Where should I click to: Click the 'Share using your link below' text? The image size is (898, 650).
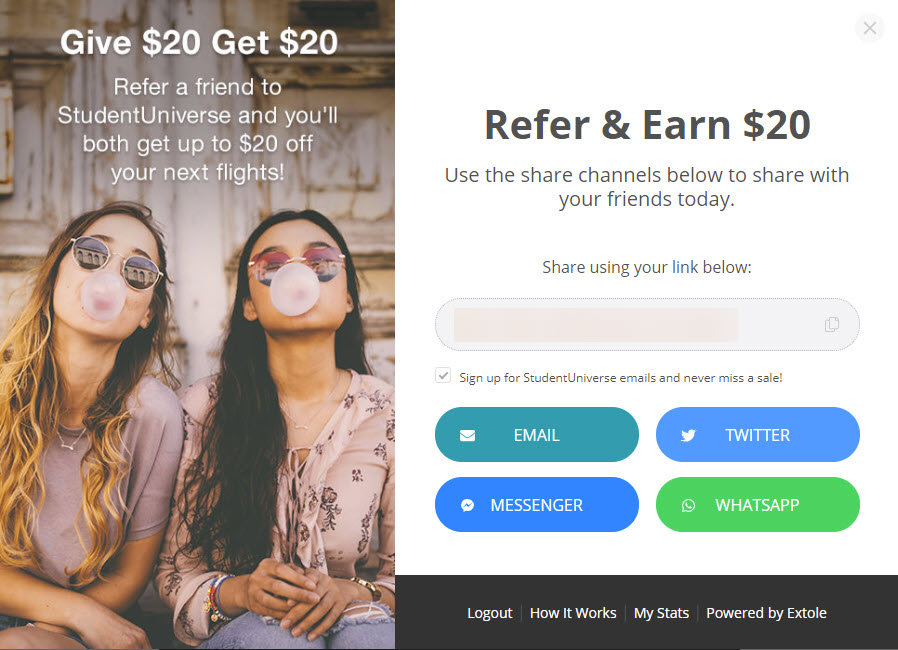pos(647,267)
